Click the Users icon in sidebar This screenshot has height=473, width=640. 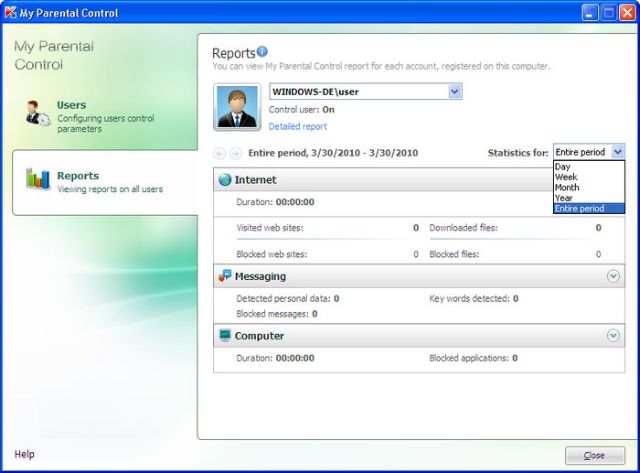coord(38,114)
